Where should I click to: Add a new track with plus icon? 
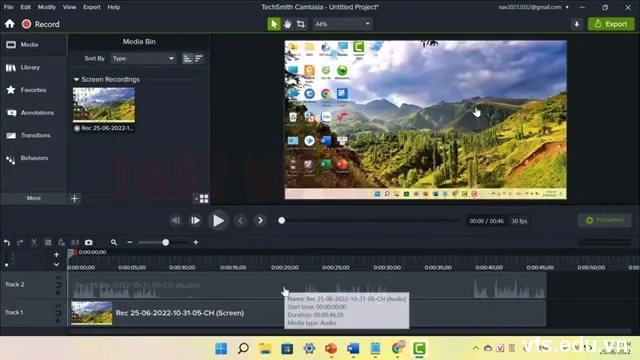[56, 254]
